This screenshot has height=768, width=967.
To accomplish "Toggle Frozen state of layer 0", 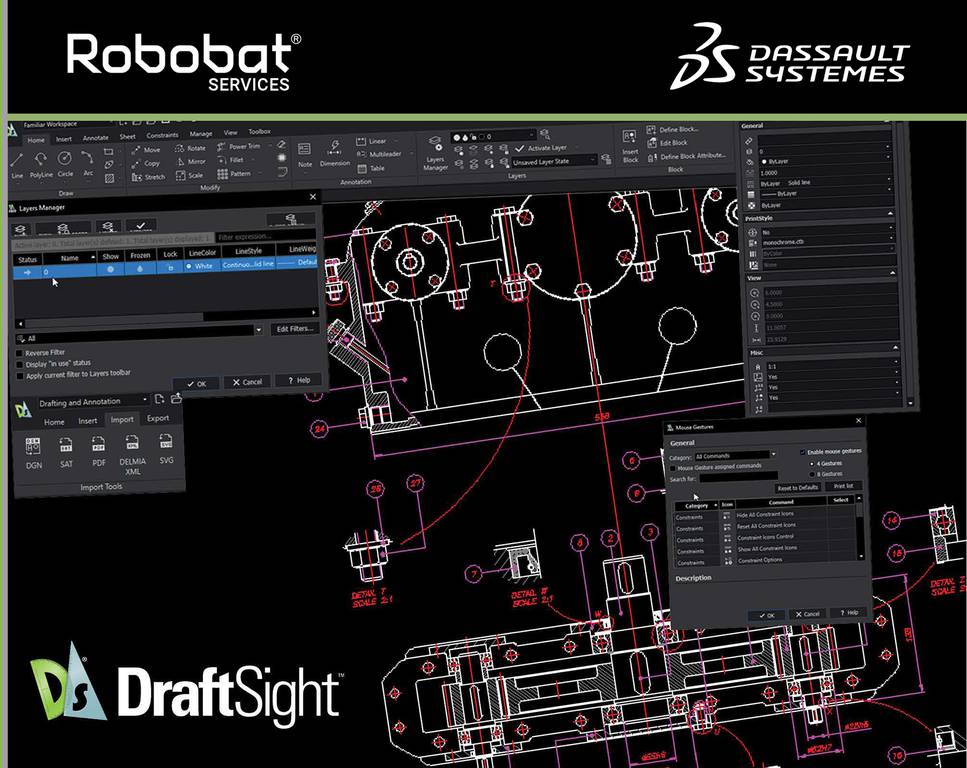I will (x=140, y=269).
